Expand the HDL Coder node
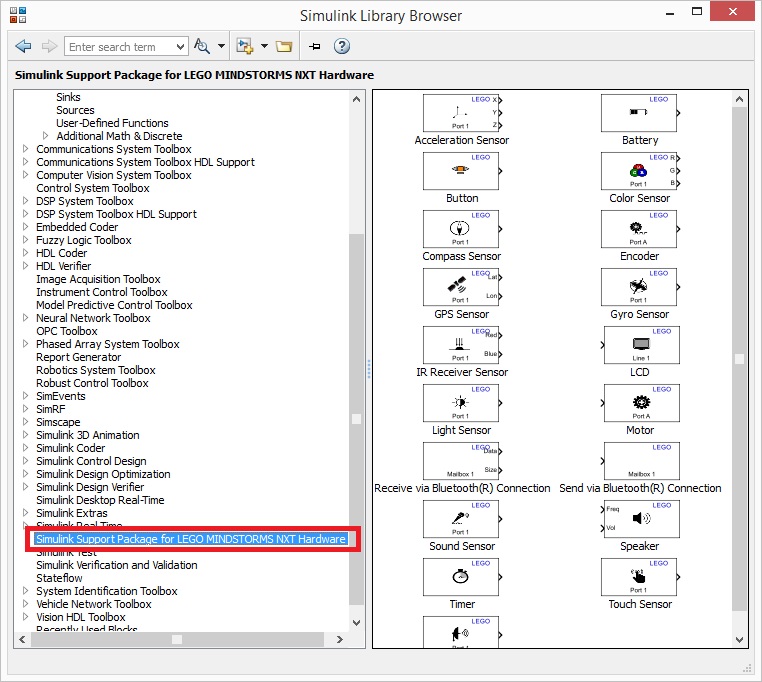 tap(25, 253)
